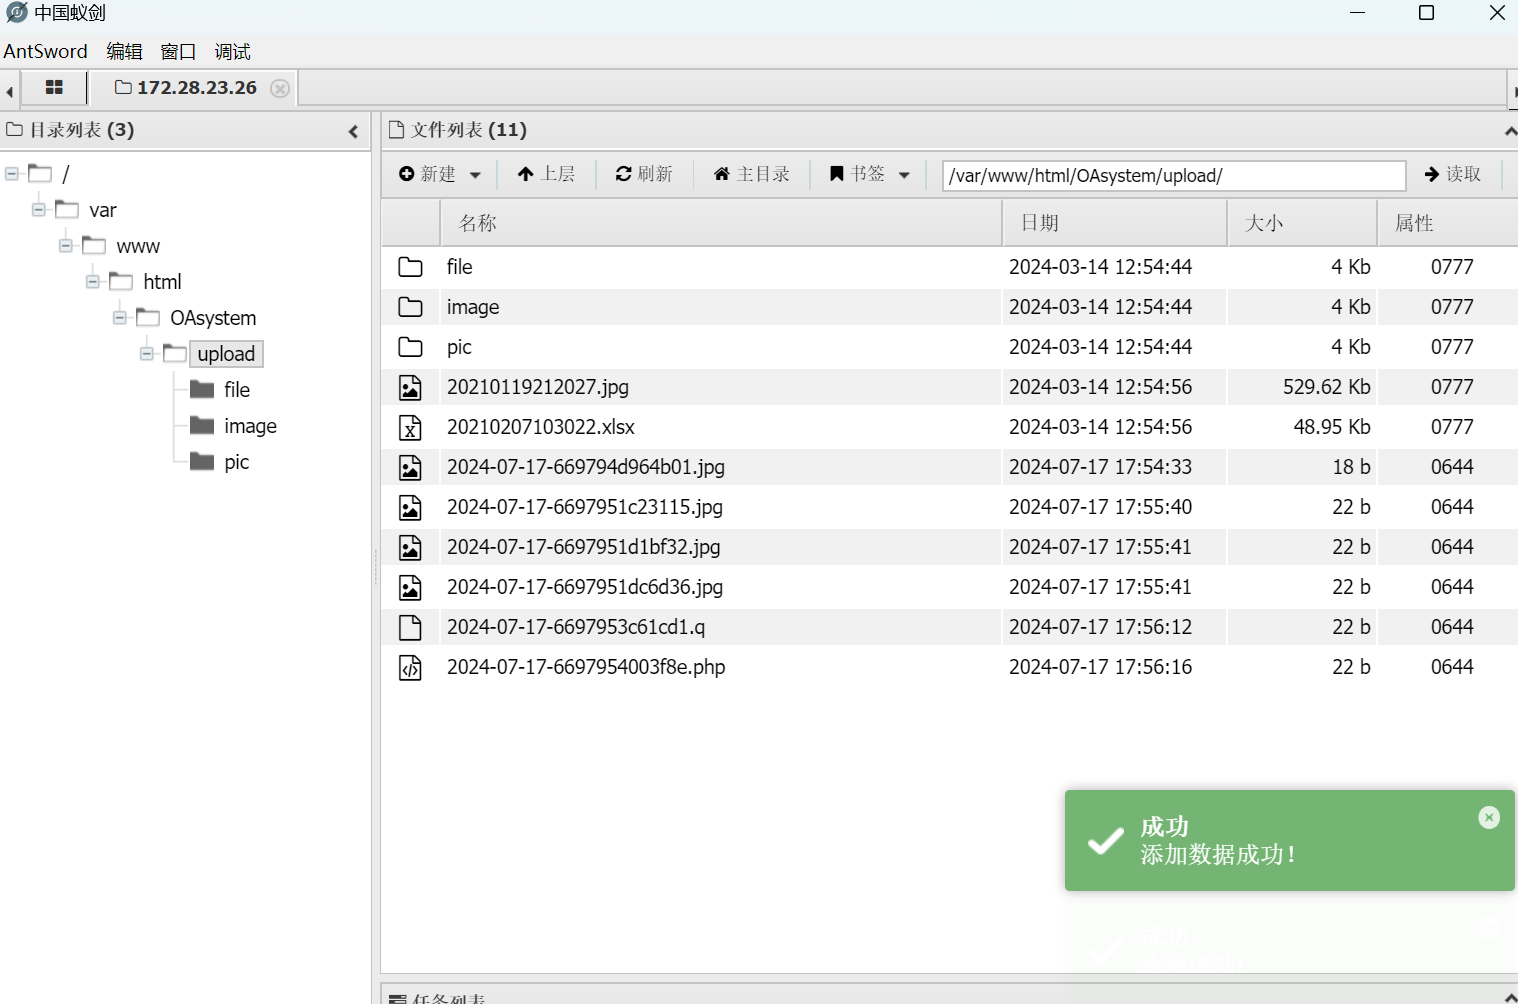The height and width of the screenshot is (1004, 1518).
Task: Click image icon of 2024-07-17-6697951c23115.jpg
Action: pyautogui.click(x=410, y=507)
